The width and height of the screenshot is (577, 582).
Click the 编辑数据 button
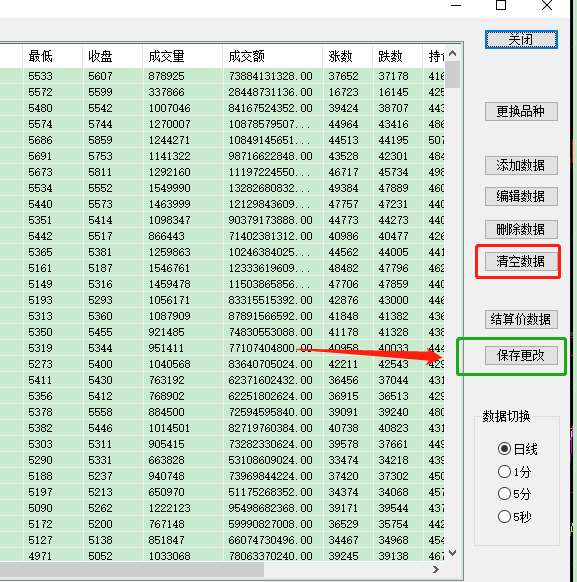coord(521,196)
